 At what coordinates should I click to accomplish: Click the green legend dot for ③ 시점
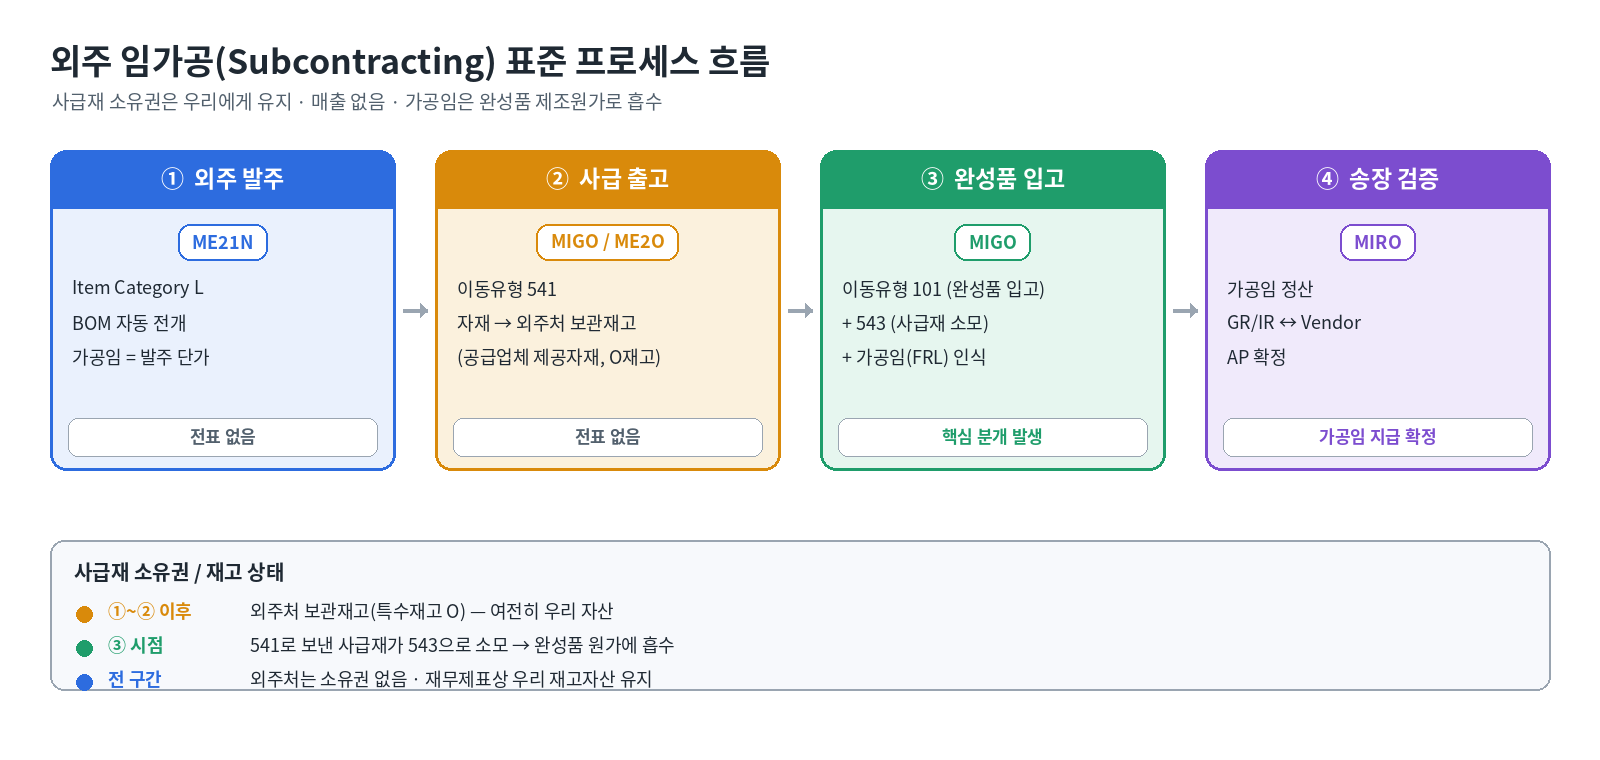point(85,648)
